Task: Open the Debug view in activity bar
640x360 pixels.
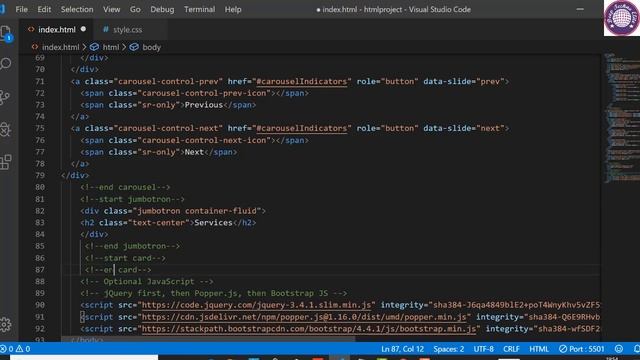Action: pos(5,129)
